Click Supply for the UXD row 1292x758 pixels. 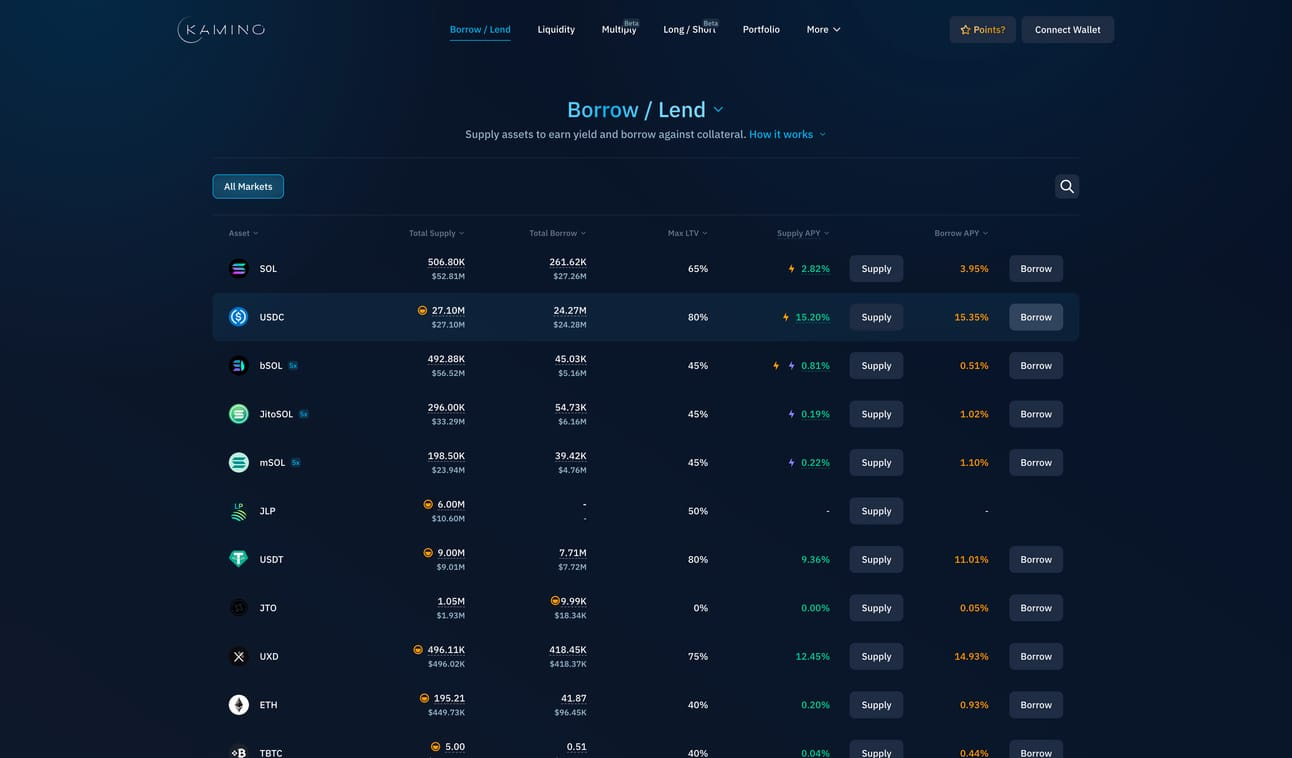point(876,657)
